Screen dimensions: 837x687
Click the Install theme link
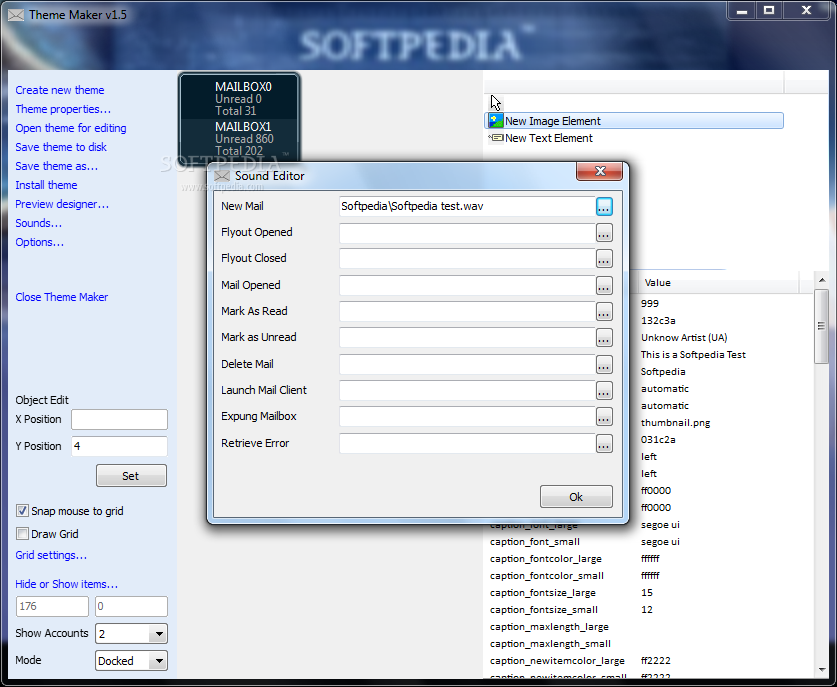[x=46, y=185]
